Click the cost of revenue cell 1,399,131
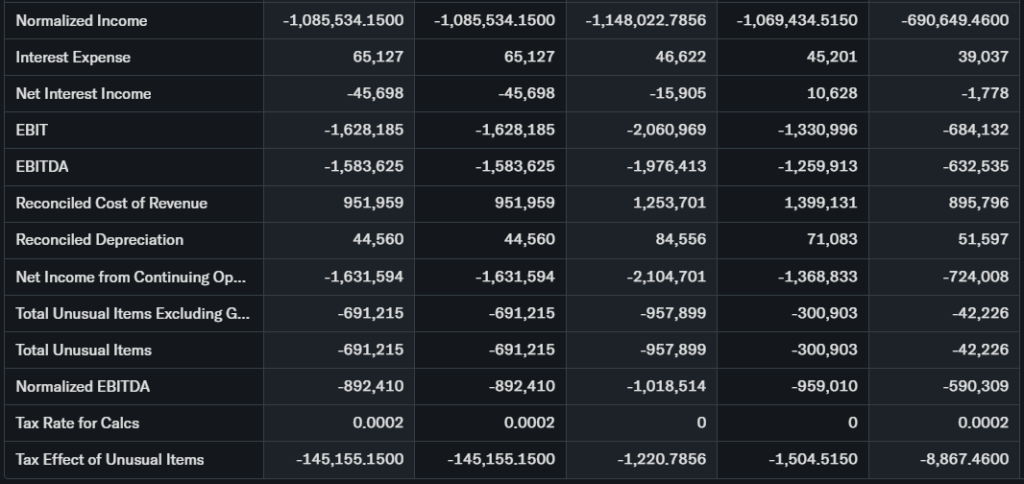The image size is (1024, 484). pos(819,203)
